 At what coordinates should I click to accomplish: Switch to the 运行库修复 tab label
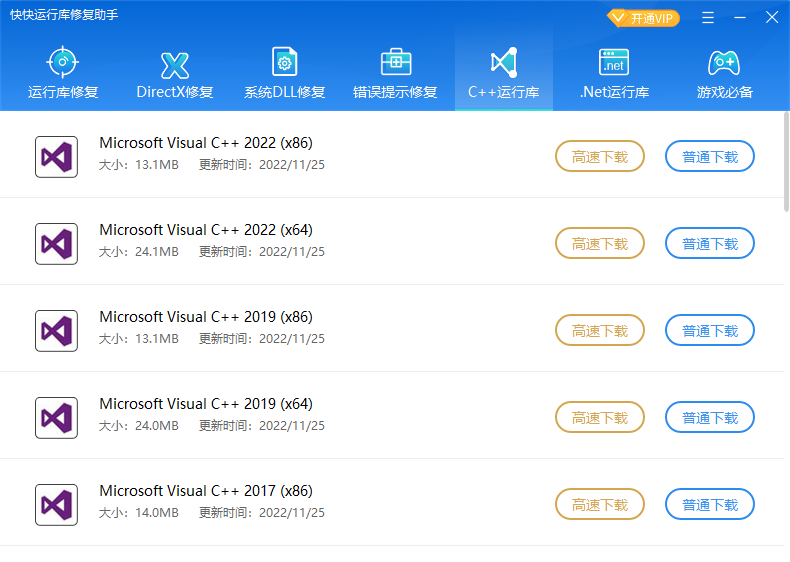[63, 92]
